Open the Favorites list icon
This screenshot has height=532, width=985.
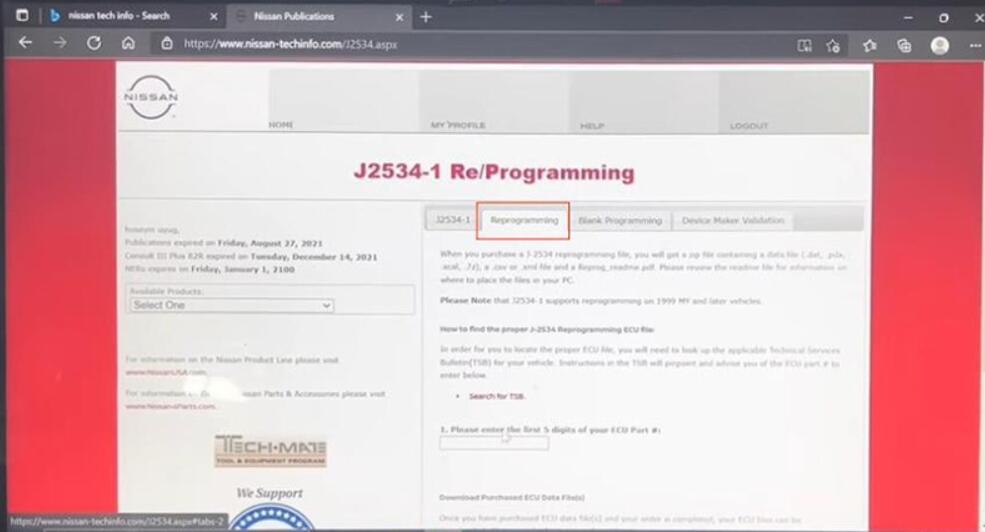click(x=869, y=45)
